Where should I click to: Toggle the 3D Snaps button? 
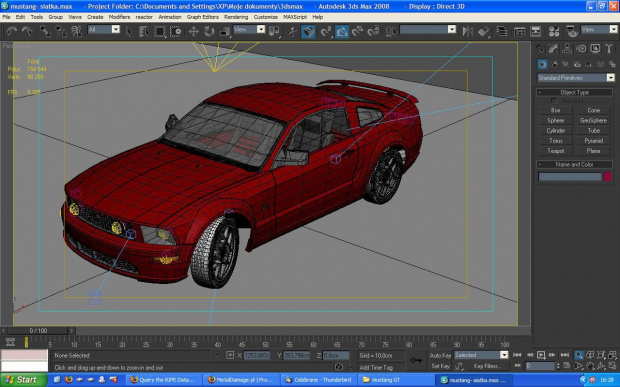point(326,31)
